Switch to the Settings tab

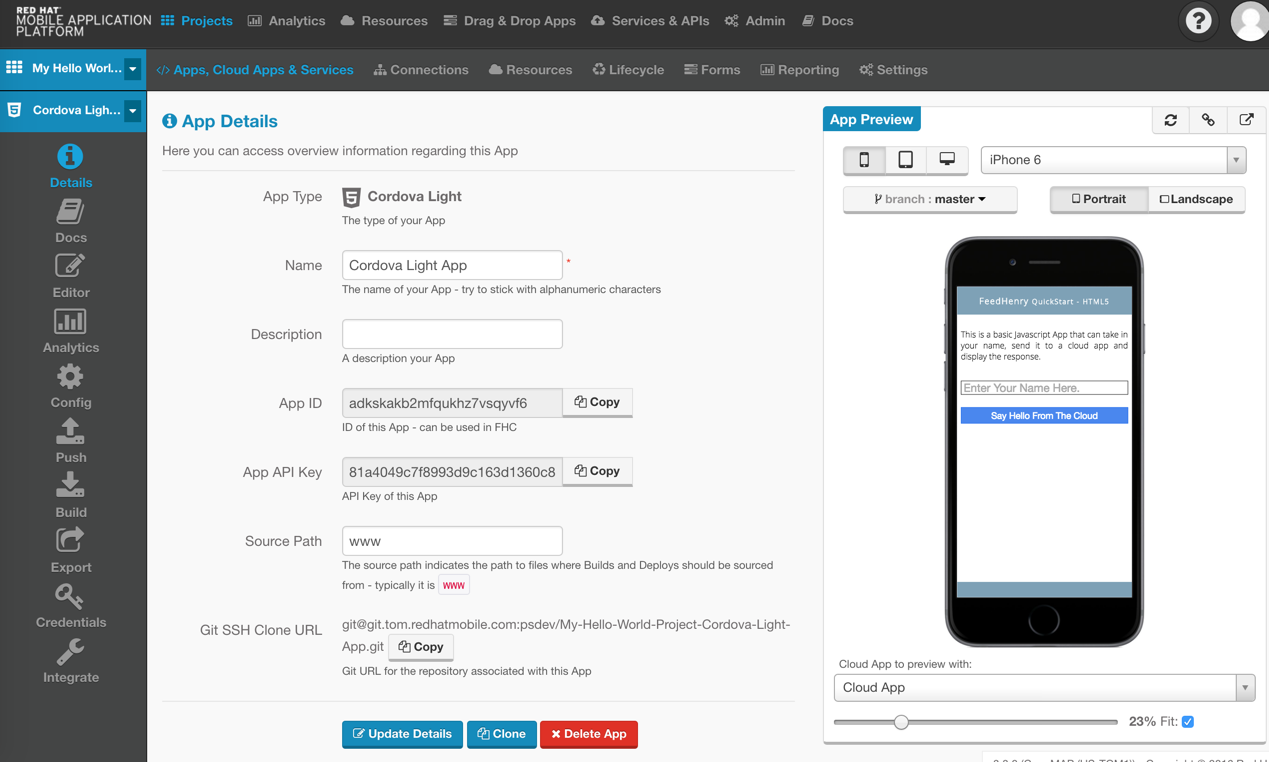pyautogui.click(x=894, y=70)
